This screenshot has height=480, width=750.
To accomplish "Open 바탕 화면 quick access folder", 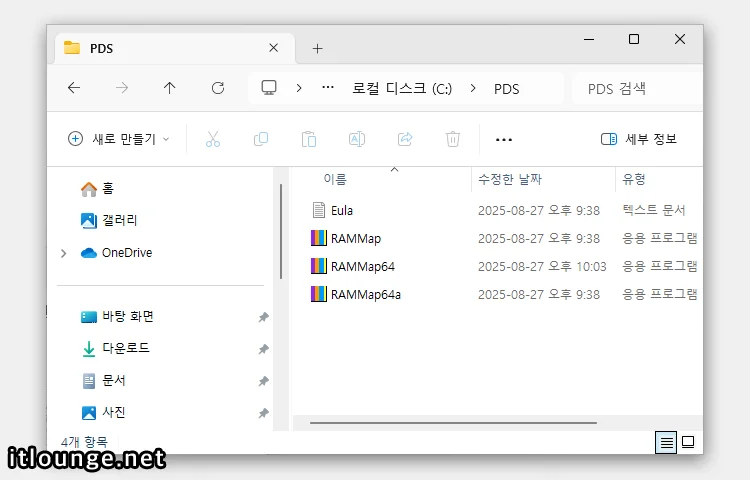I will (x=117, y=316).
